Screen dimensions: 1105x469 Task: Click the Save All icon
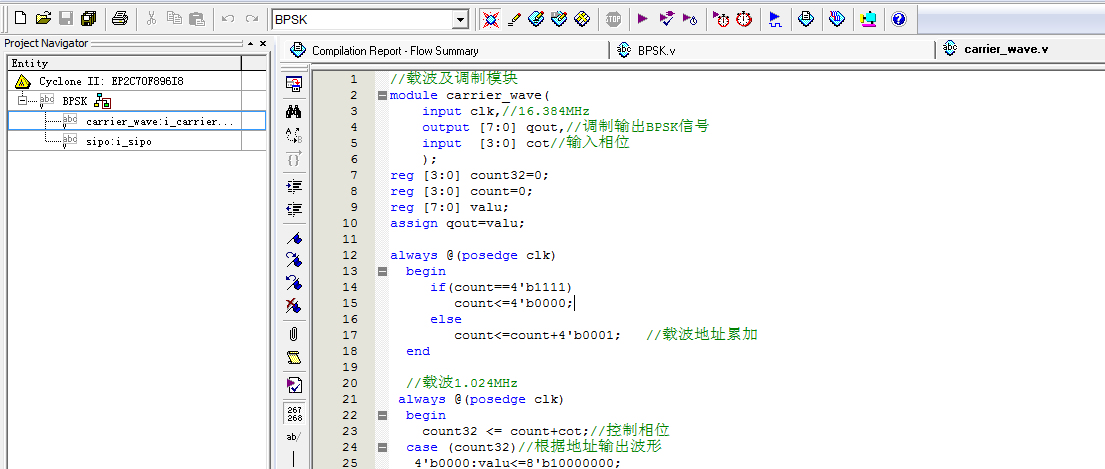tap(89, 19)
